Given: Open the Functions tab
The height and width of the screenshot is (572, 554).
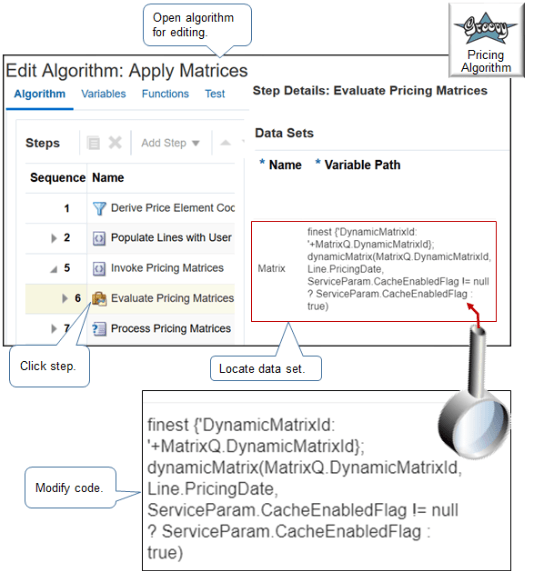Looking at the screenshot, I should pyautogui.click(x=165, y=94).
